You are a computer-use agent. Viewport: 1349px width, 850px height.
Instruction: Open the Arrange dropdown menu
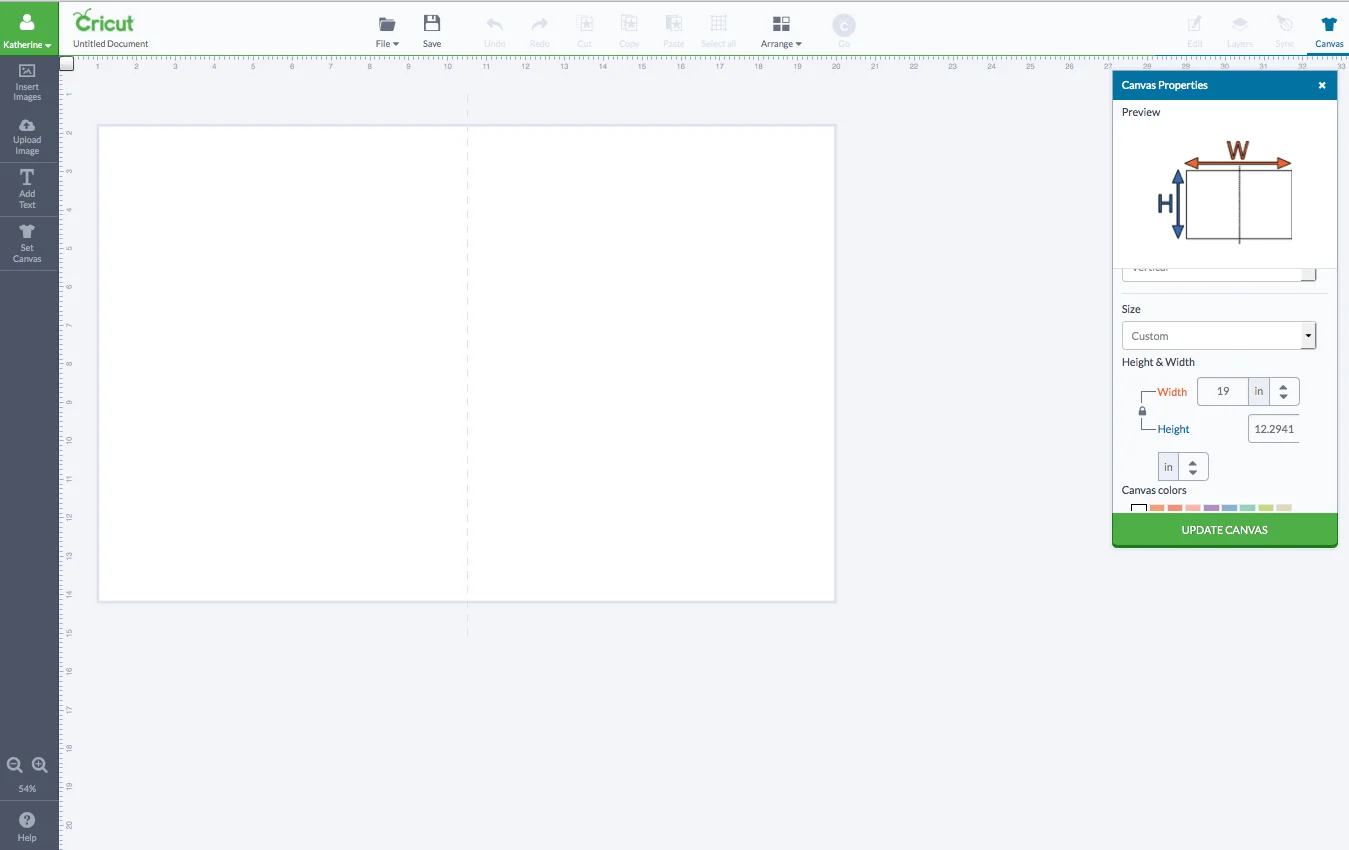pyautogui.click(x=781, y=31)
